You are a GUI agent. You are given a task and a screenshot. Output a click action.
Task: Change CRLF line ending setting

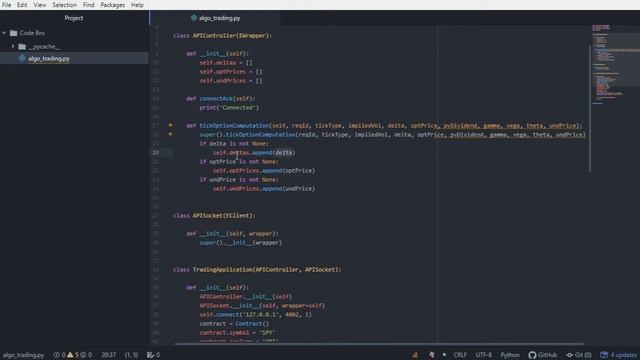(x=460, y=355)
